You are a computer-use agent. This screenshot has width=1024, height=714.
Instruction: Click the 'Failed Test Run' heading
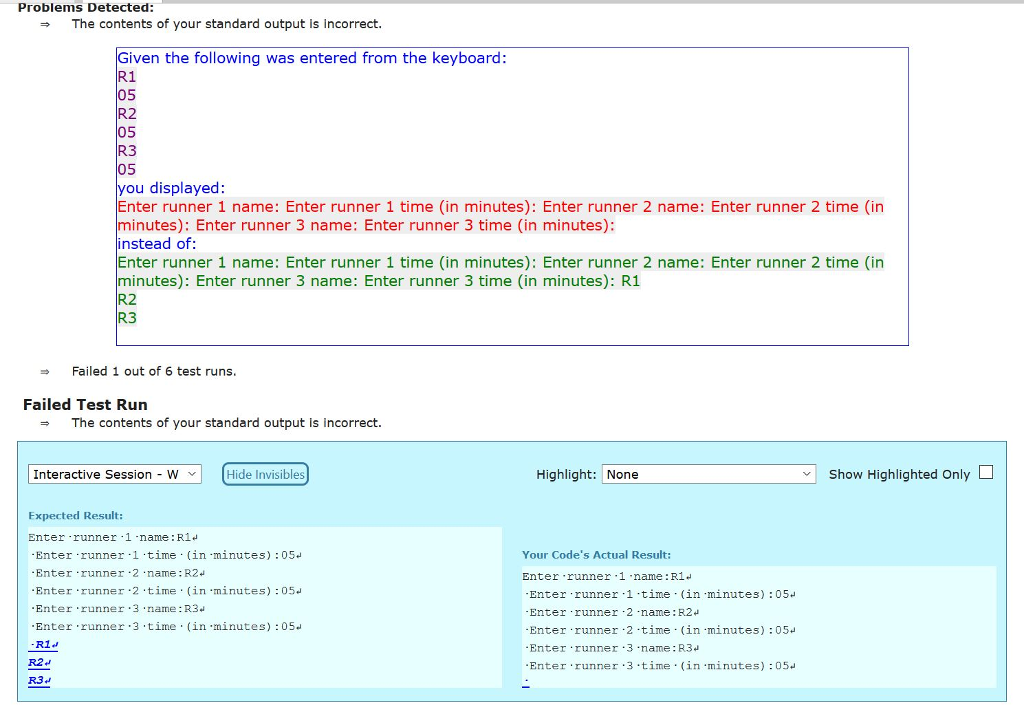click(85, 404)
